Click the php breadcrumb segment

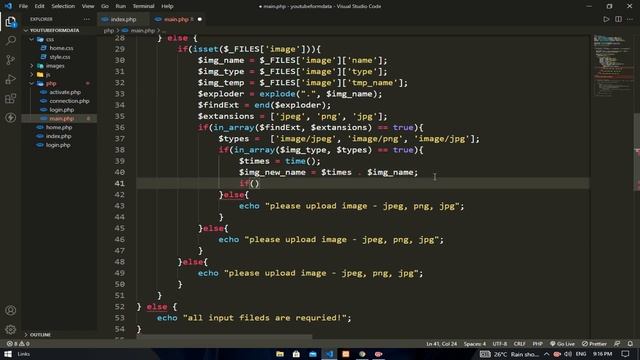click(109, 31)
